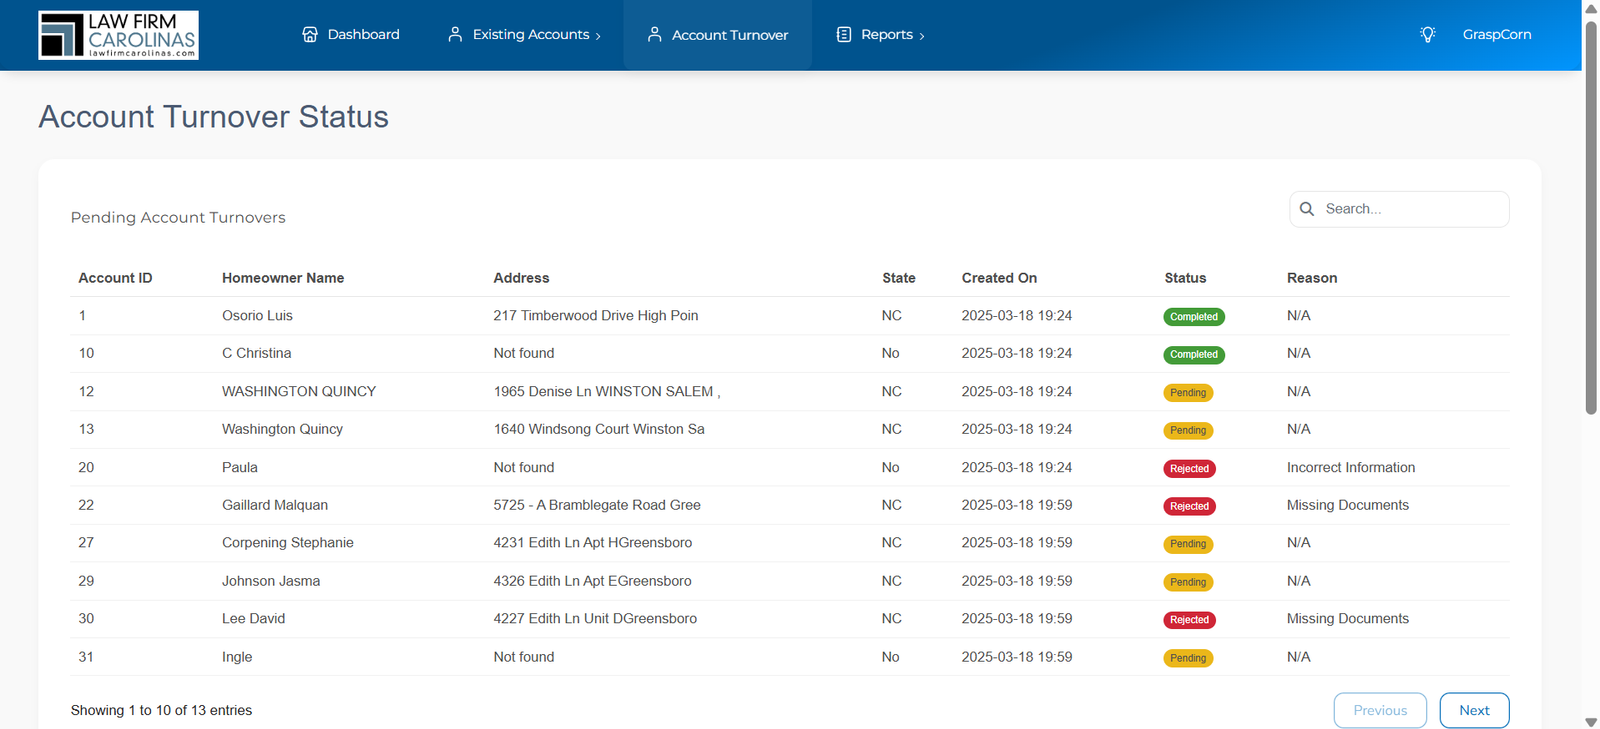Image resolution: width=1600 pixels, height=729 pixels.
Task: Sort by Account ID column header
Action: [x=115, y=278]
